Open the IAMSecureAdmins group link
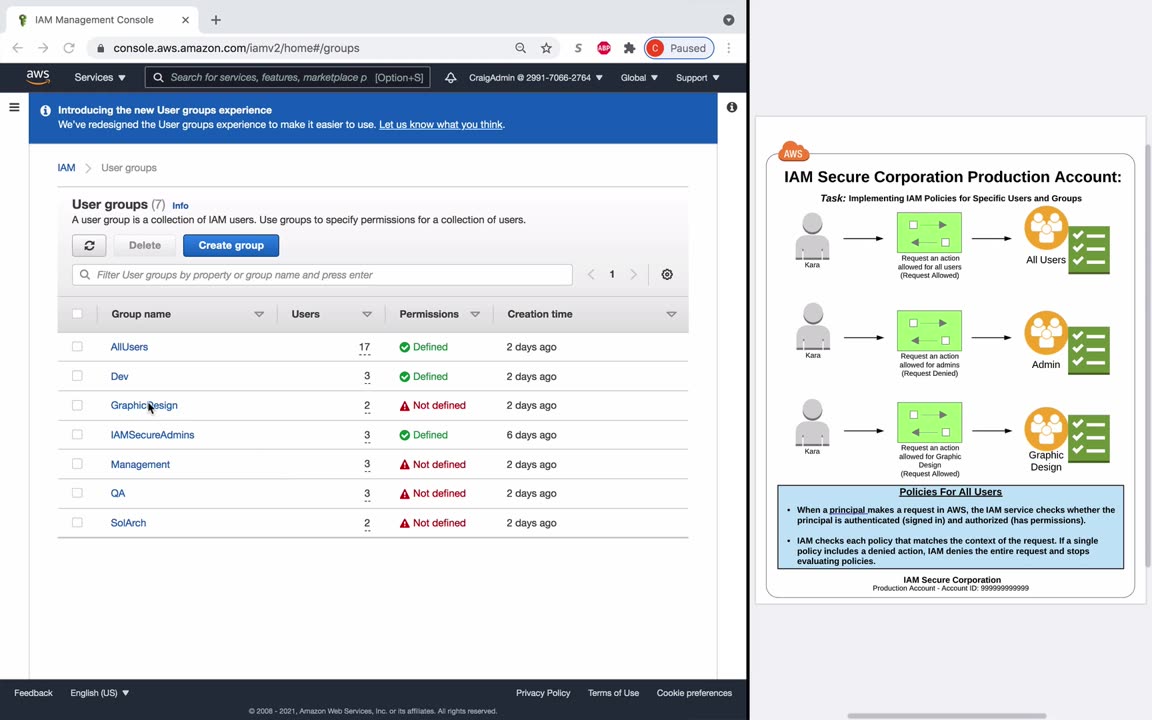 click(x=152, y=434)
